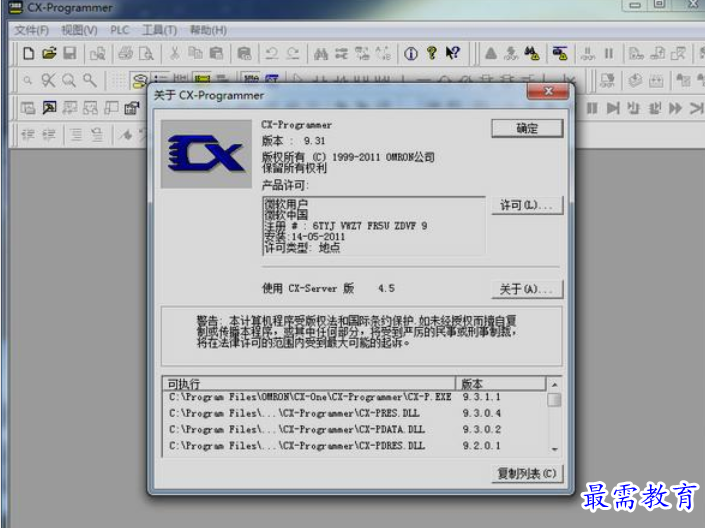The width and height of the screenshot is (705, 528).
Task: Open the 帮助(H) menu
Action: (x=208, y=30)
